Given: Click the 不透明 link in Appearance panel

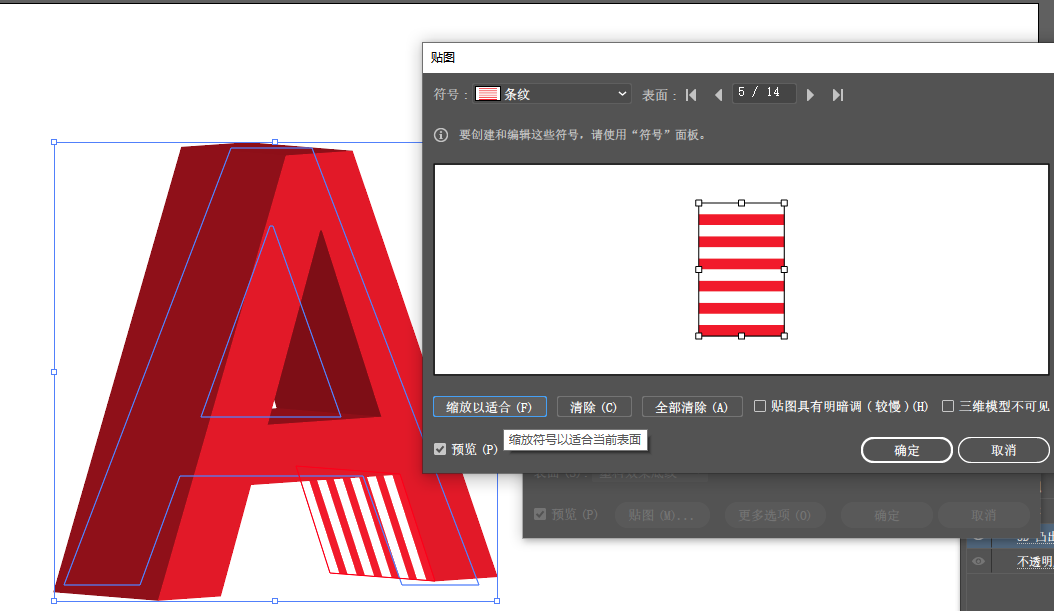Looking at the screenshot, I should 1035,561.
